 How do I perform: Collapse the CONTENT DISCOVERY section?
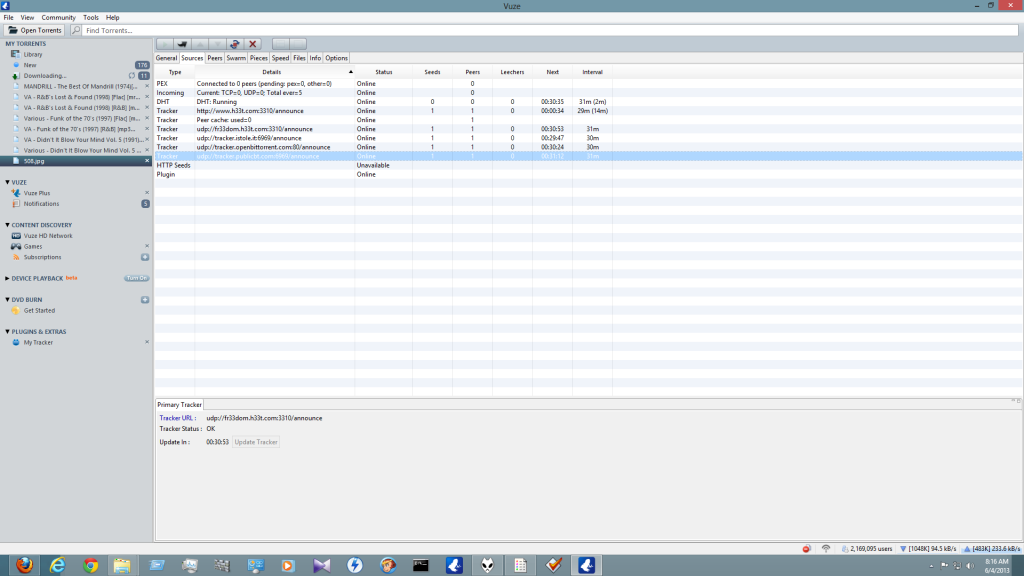pyautogui.click(x=7, y=225)
